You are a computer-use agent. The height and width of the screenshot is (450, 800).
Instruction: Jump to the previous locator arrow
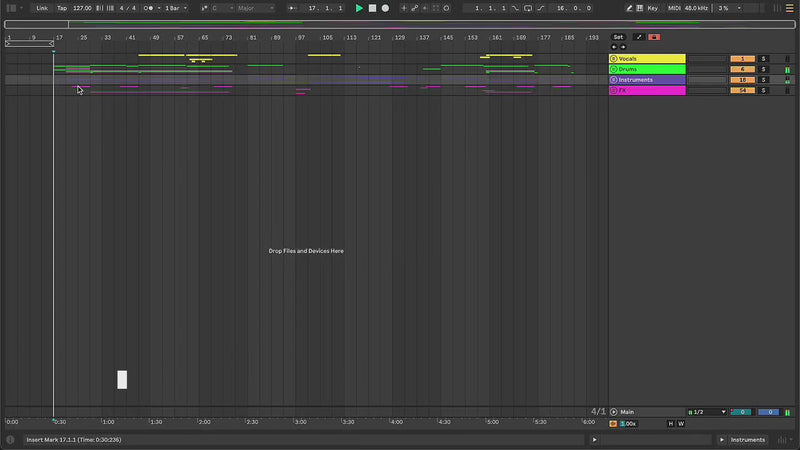[x=614, y=46]
